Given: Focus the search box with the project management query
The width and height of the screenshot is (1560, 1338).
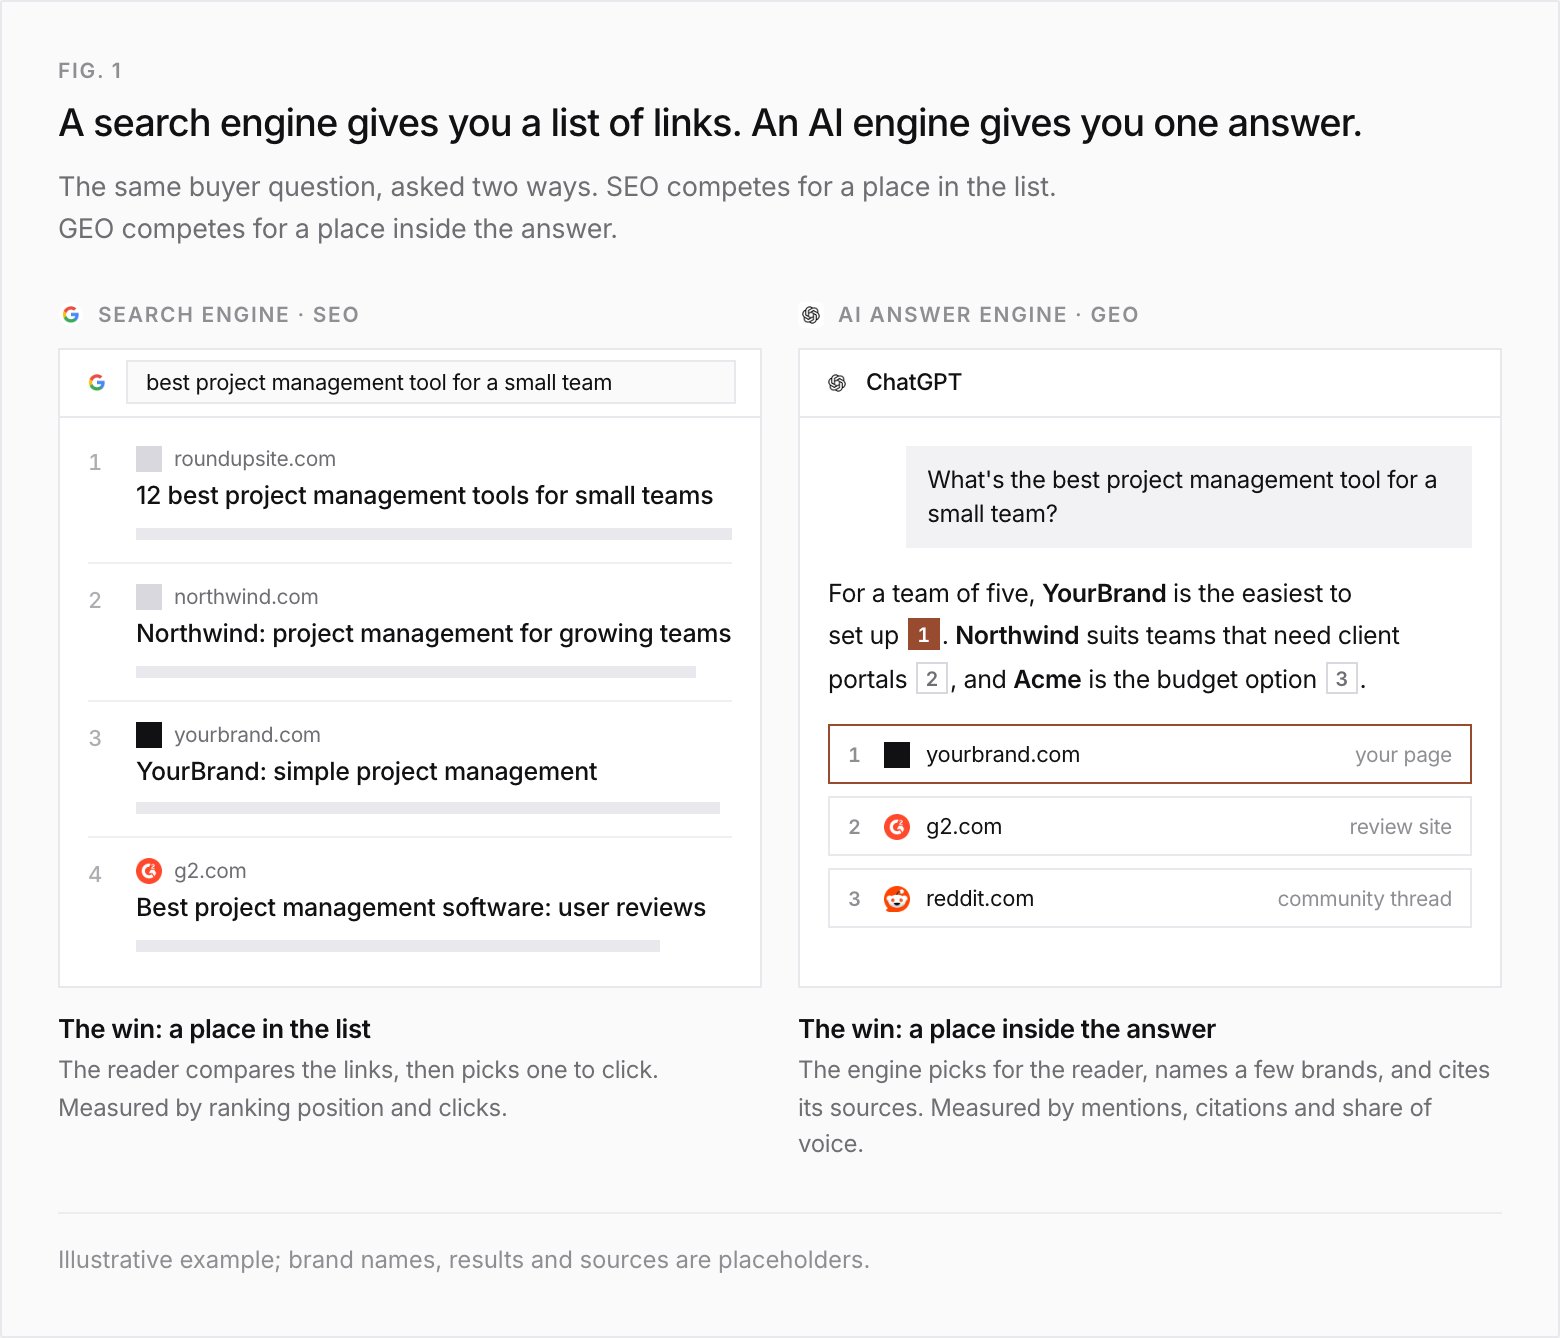Looking at the screenshot, I should [431, 382].
